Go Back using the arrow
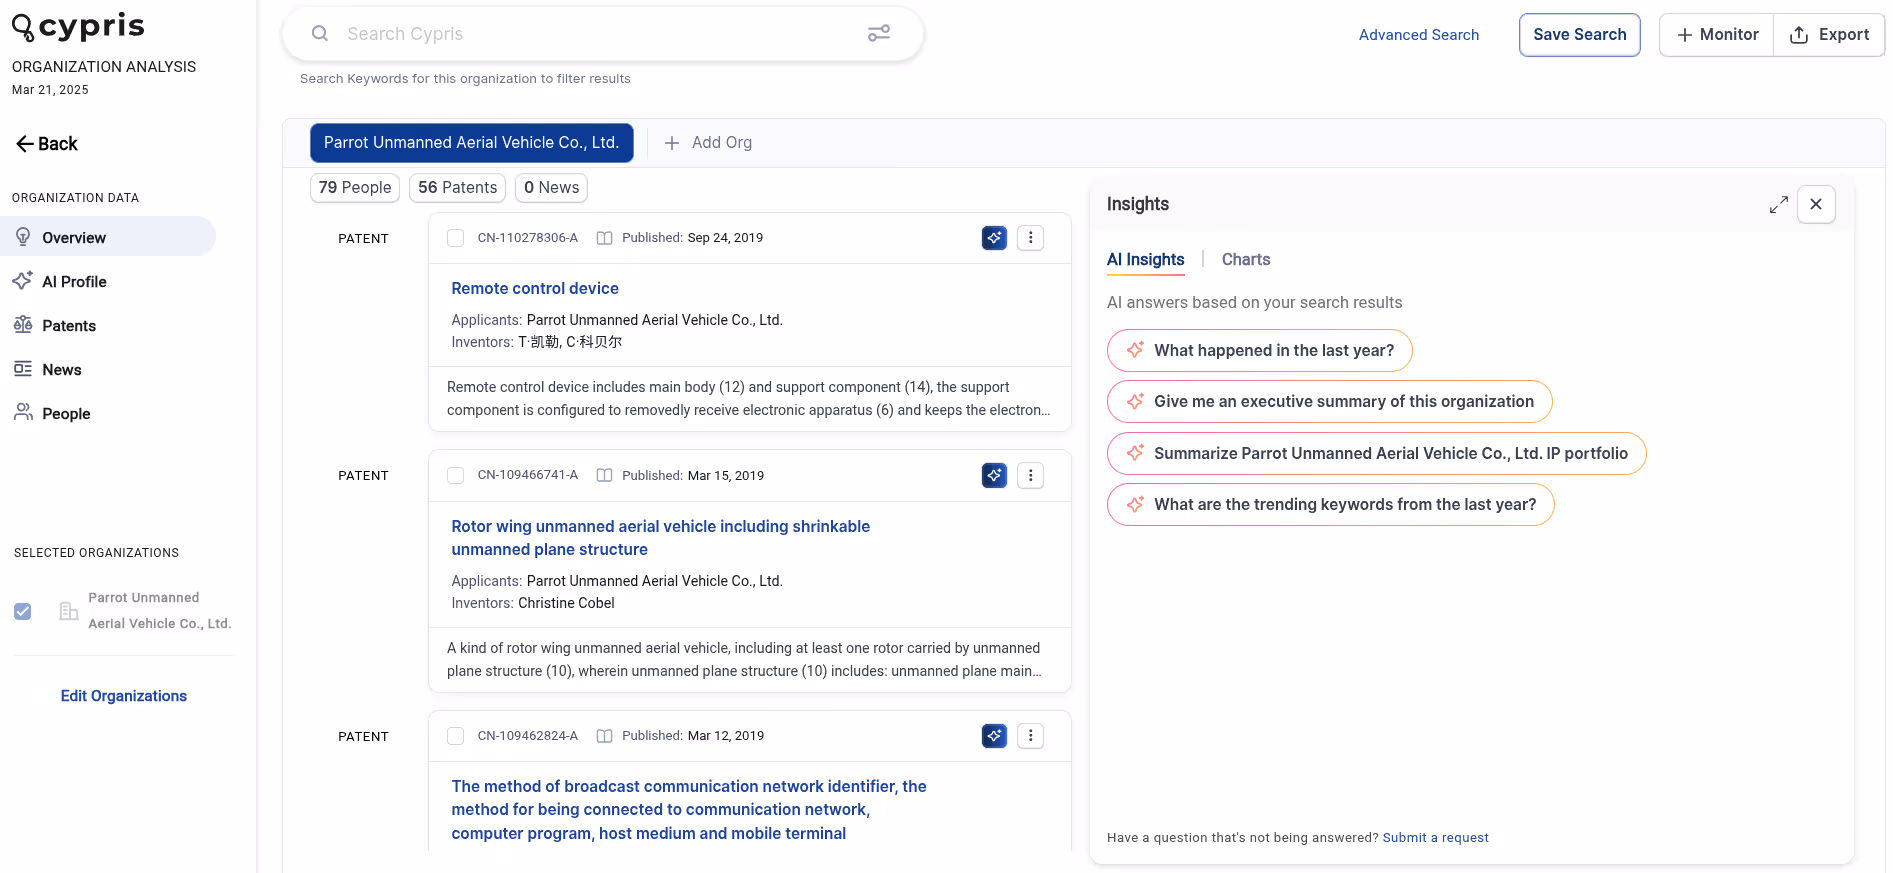Image resolution: width=1893 pixels, height=873 pixels. [46, 144]
